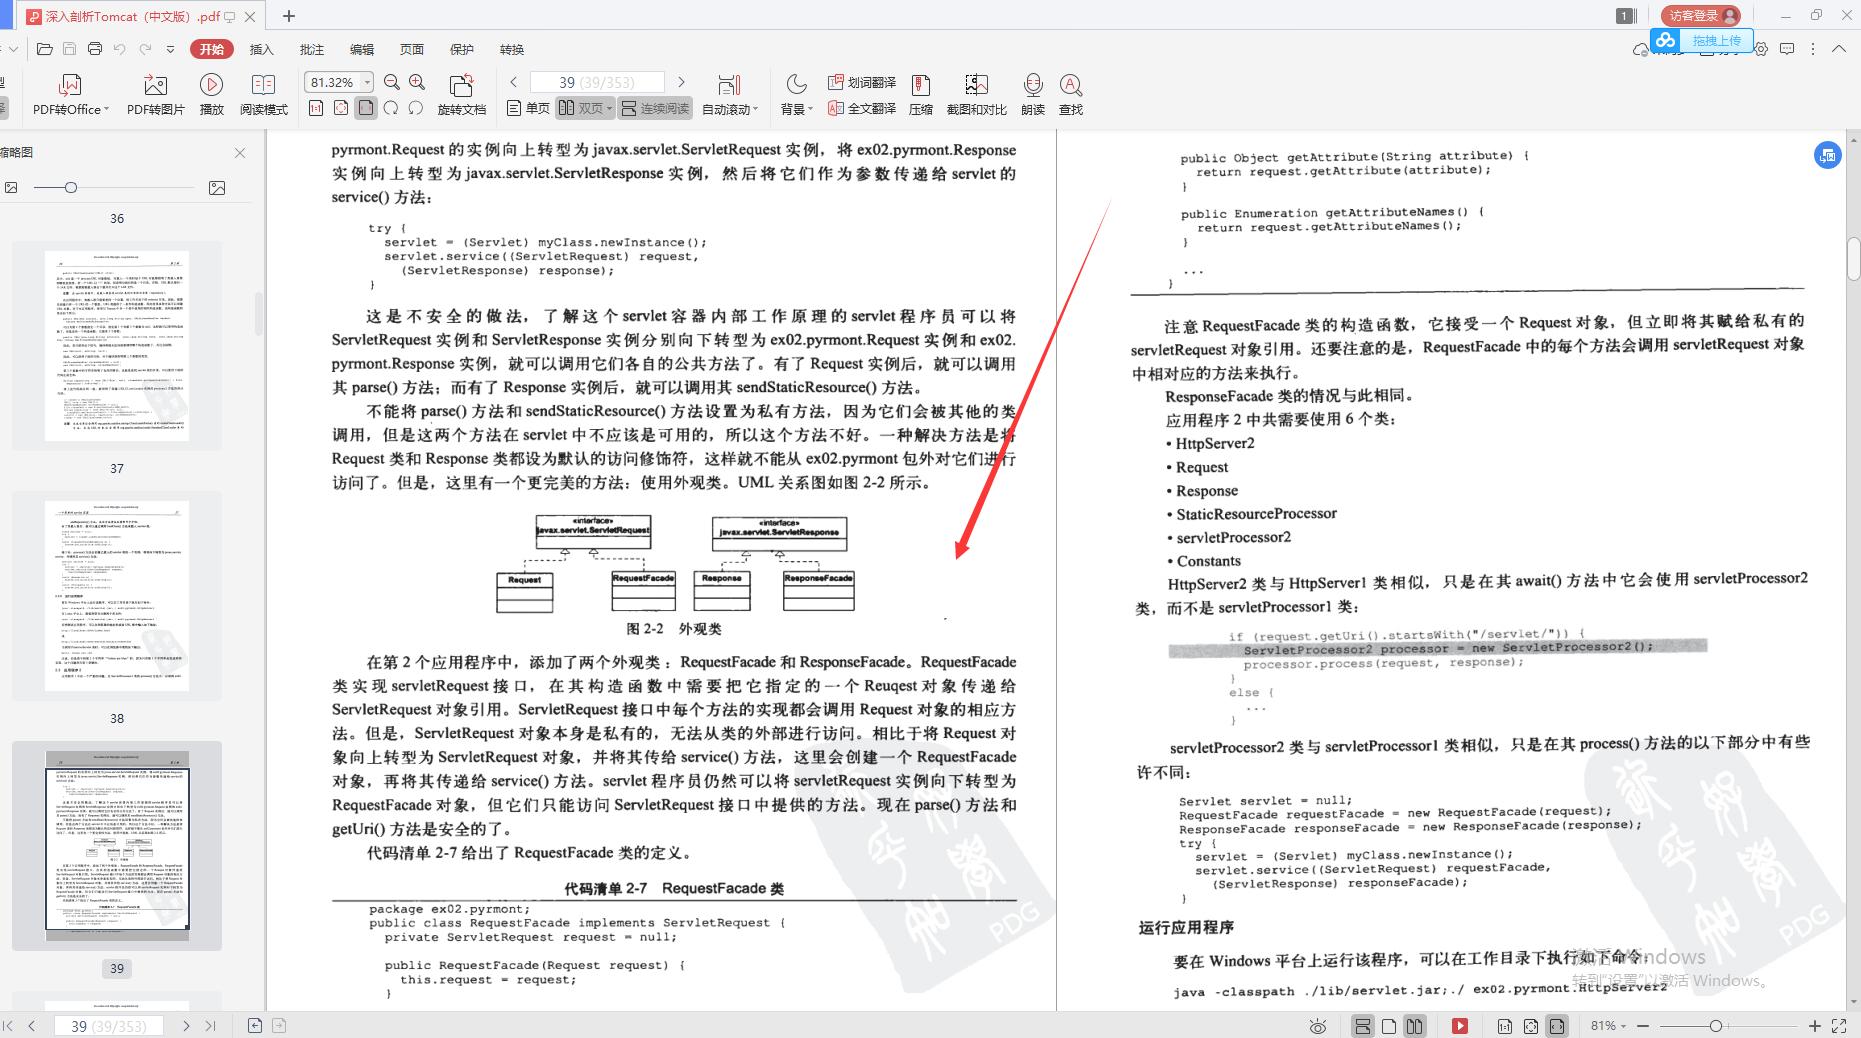Jump to last page in status bar
Viewport: 1861px width, 1038px height.
pyautogui.click(x=210, y=1026)
